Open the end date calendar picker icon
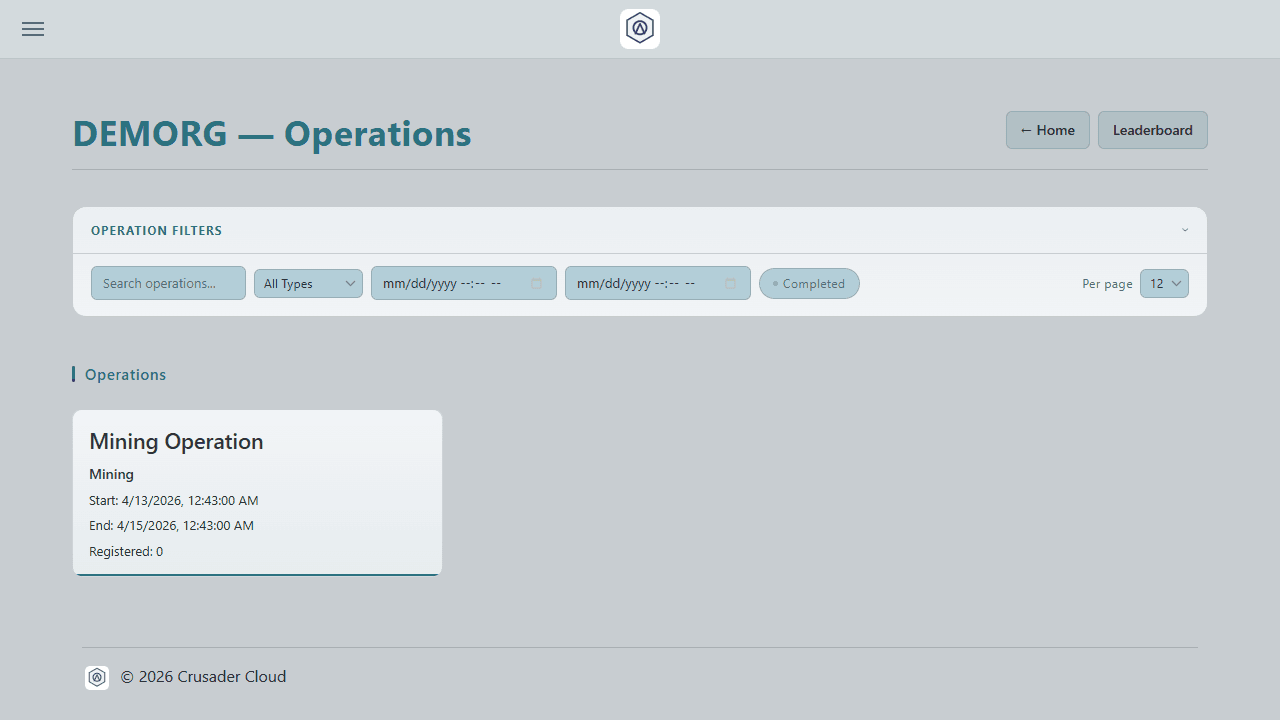 (x=730, y=283)
